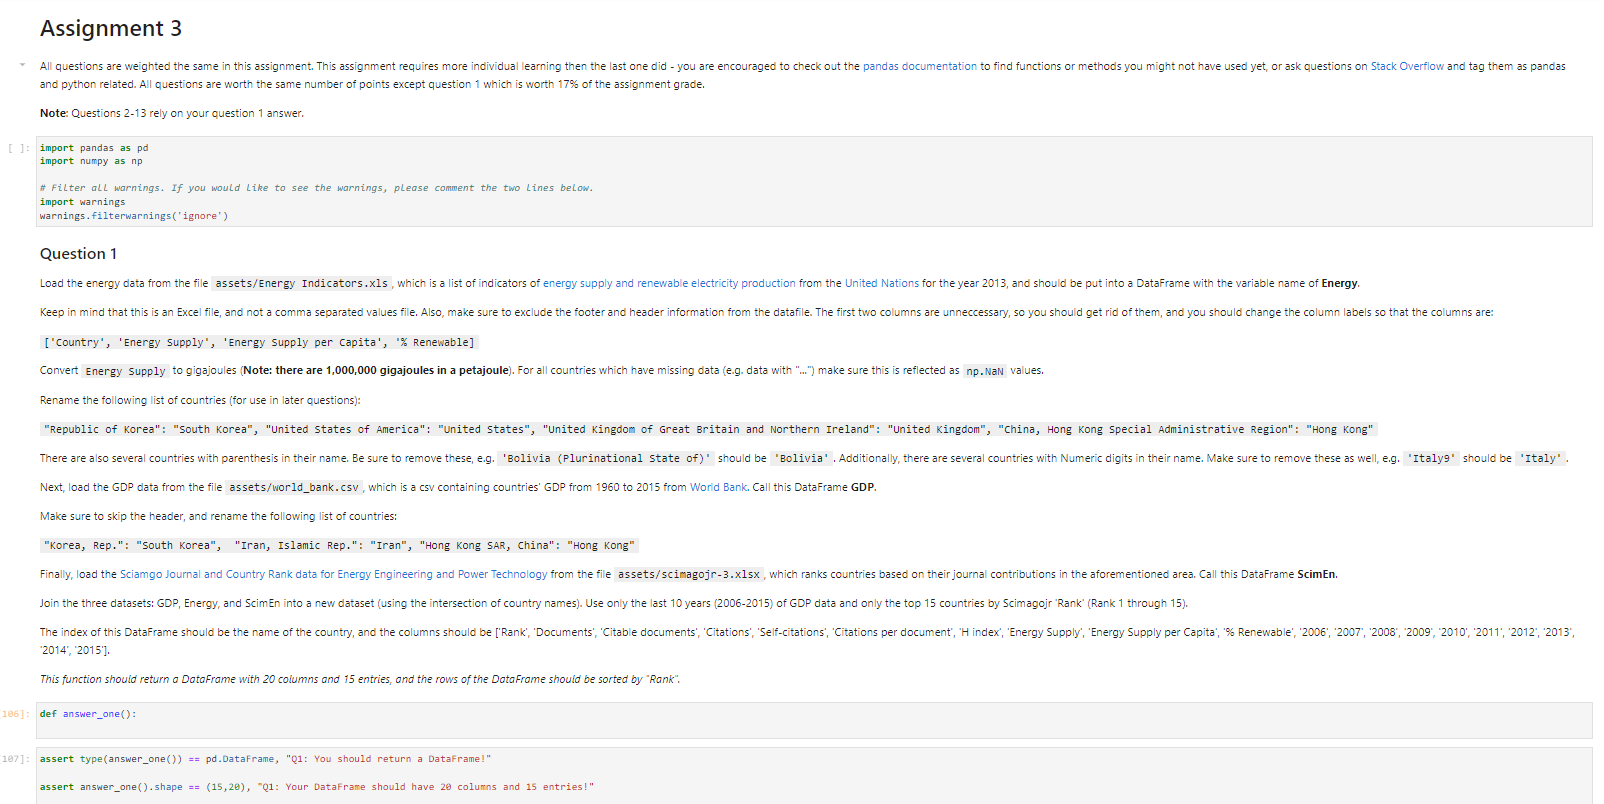The height and width of the screenshot is (804, 1604).
Task: Click inside the import pandas code cell
Action: pyautogui.click(x=814, y=181)
